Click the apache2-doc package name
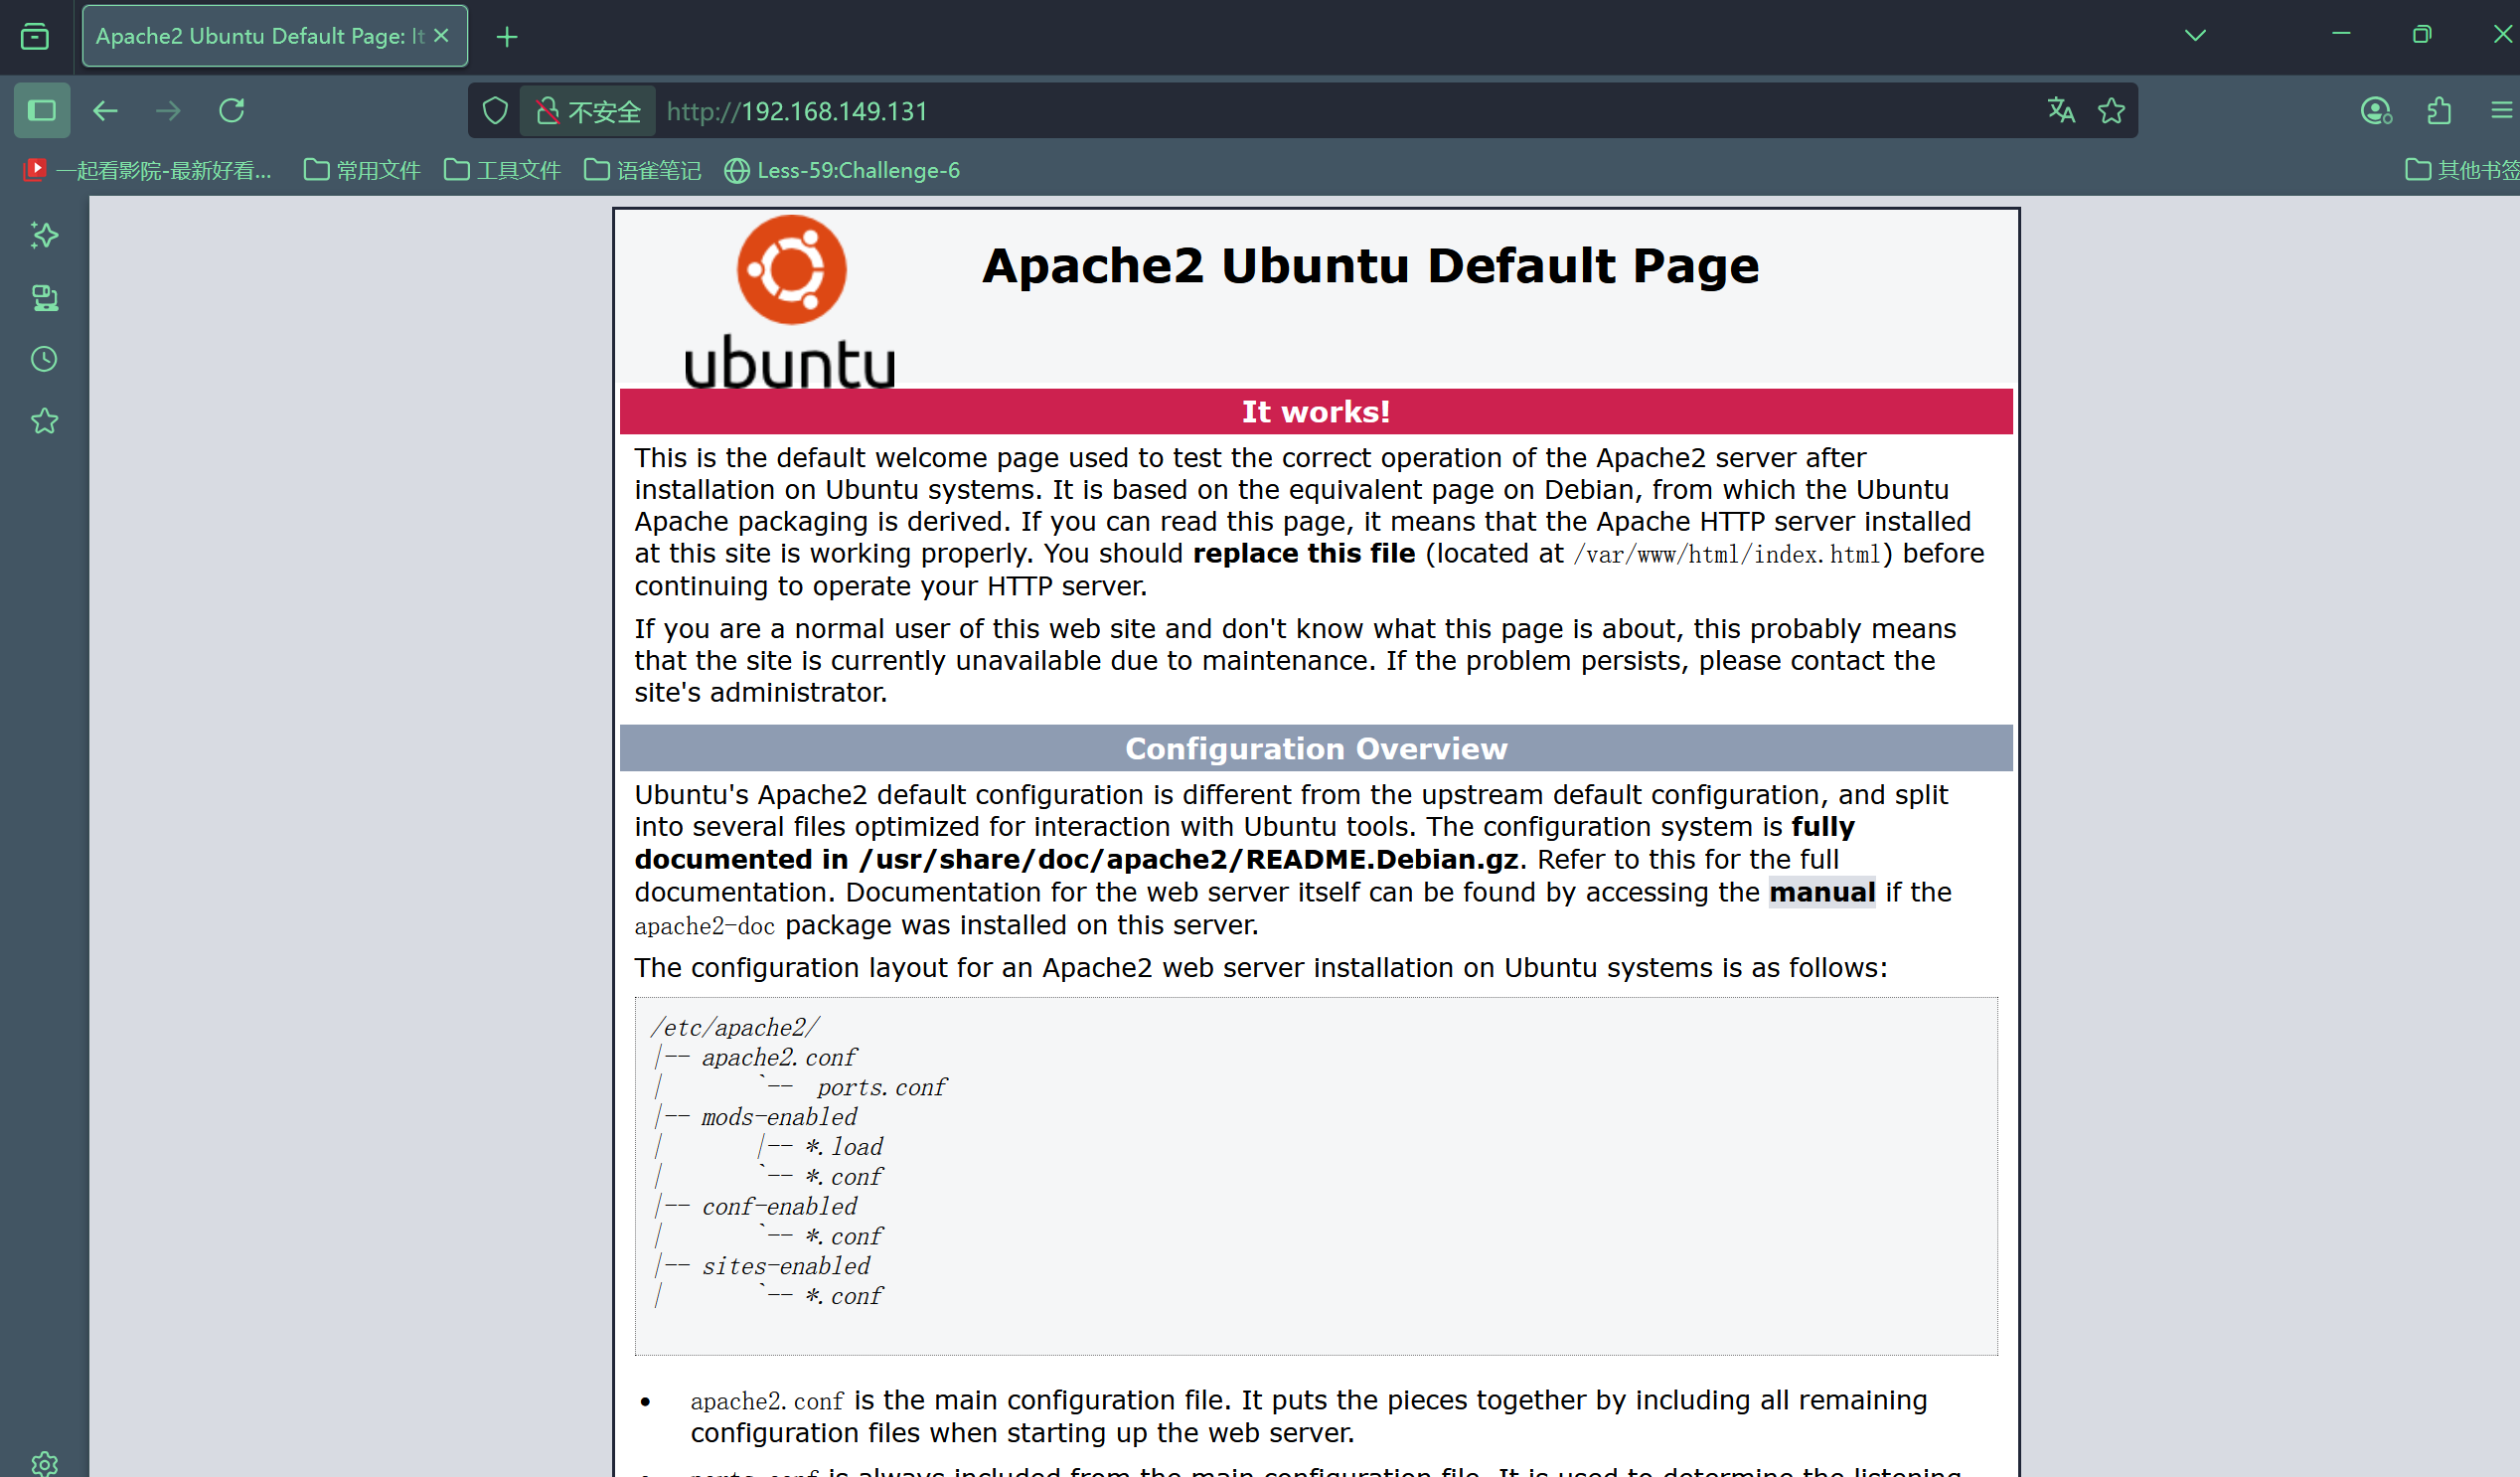Viewport: 2520px width, 1477px height. [705, 926]
